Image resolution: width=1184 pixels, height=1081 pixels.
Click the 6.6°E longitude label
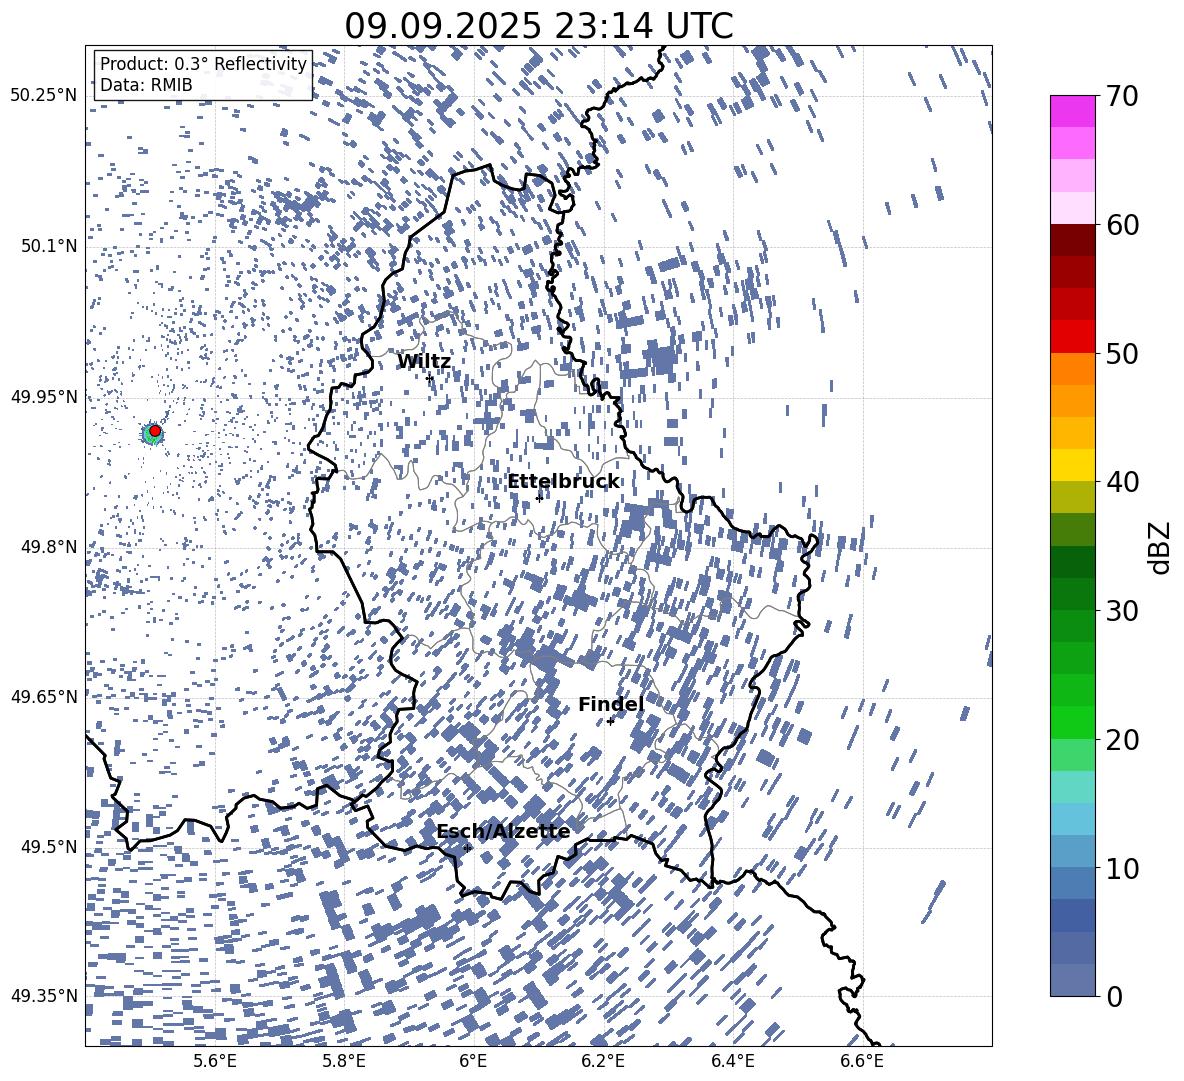862,1061
